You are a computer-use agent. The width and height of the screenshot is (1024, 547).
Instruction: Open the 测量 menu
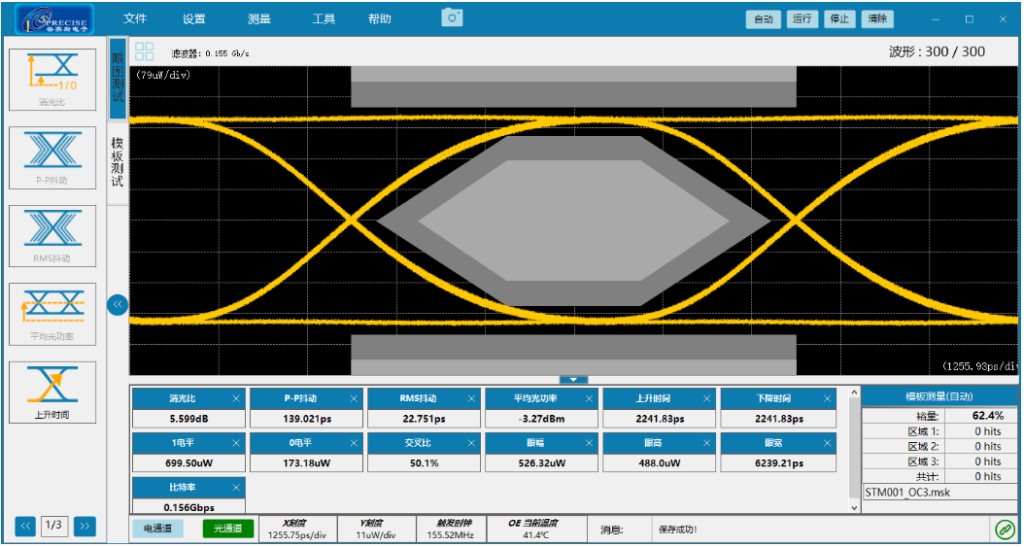(259, 19)
